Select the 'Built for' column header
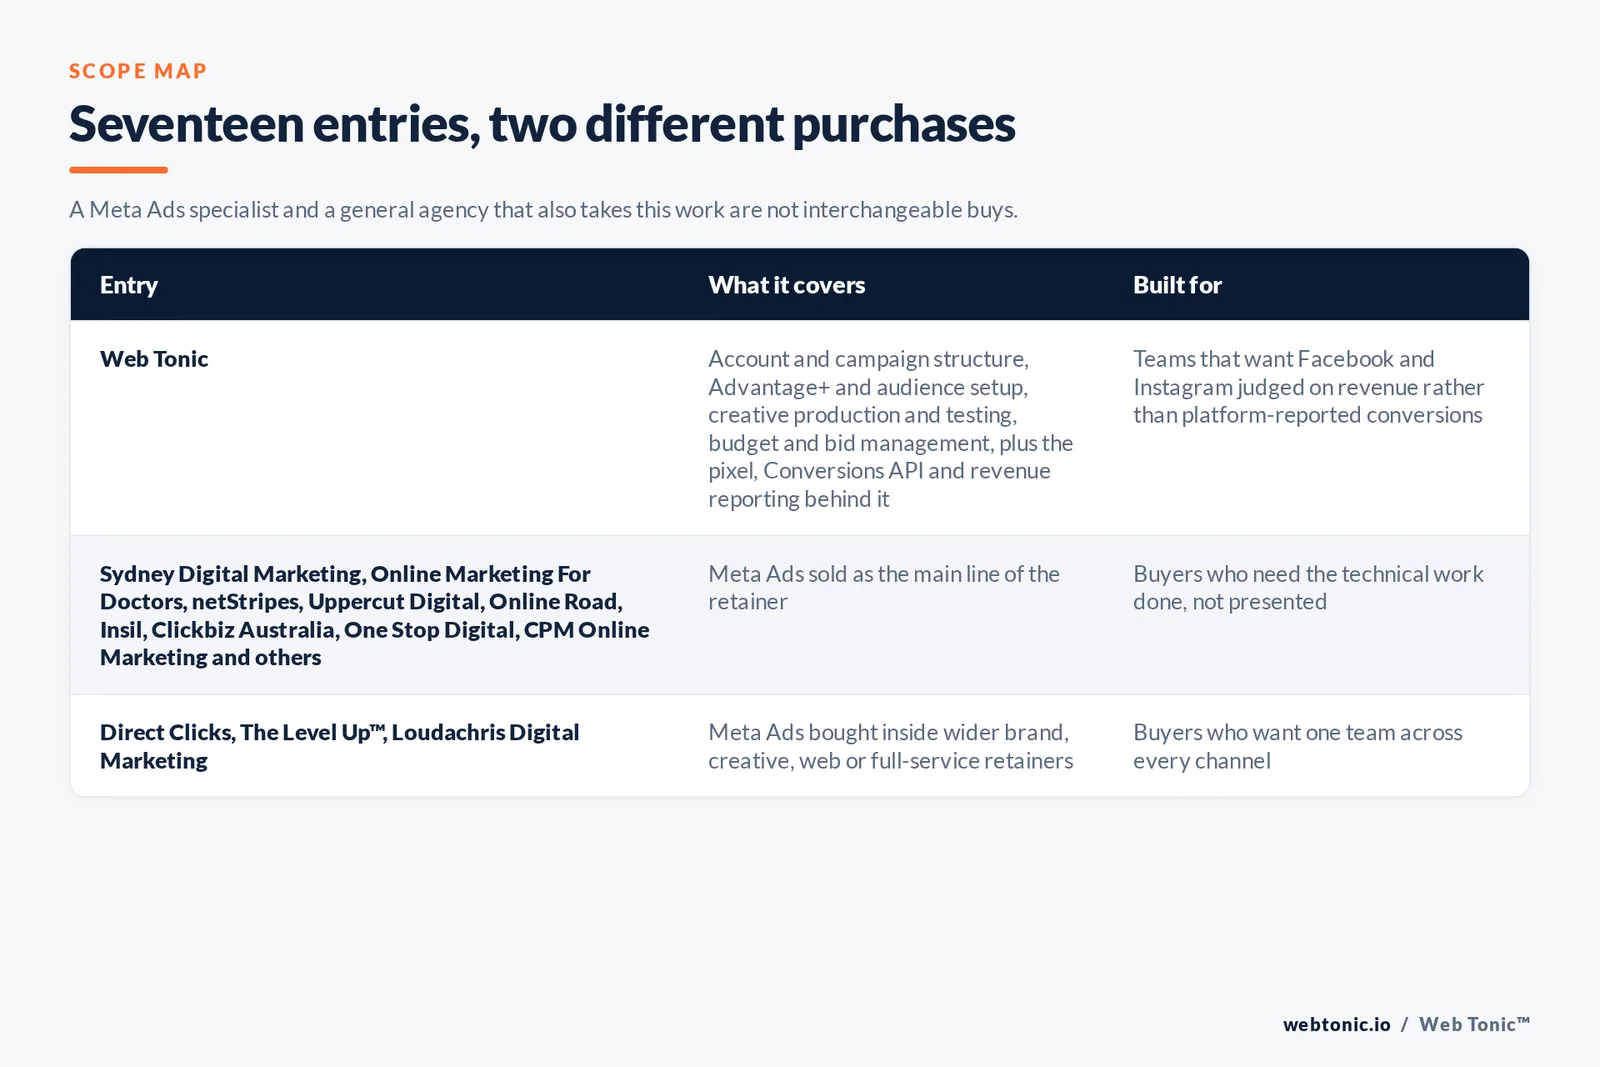 [1177, 285]
